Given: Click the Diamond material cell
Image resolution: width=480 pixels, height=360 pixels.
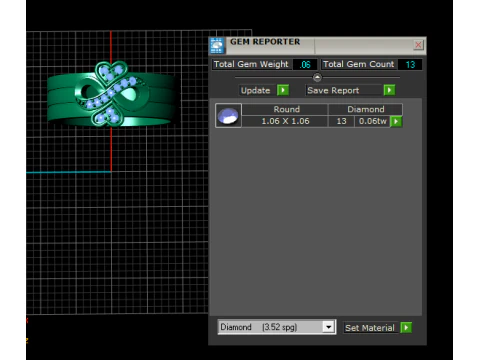Looking at the screenshot, I should point(366,109).
